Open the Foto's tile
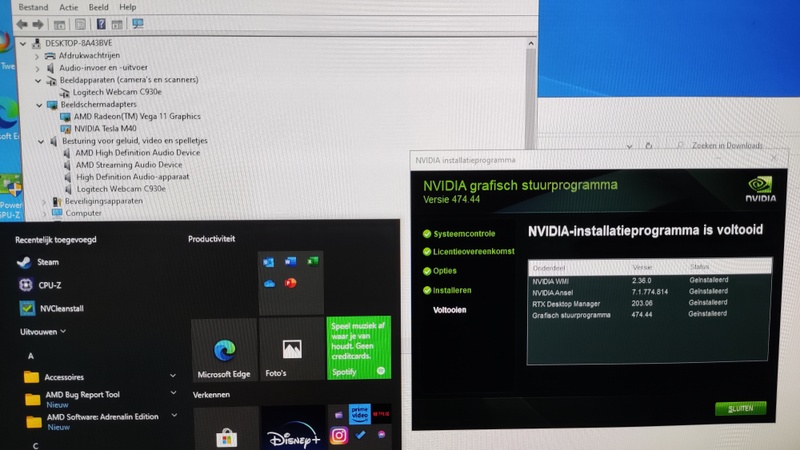 (x=291, y=349)
